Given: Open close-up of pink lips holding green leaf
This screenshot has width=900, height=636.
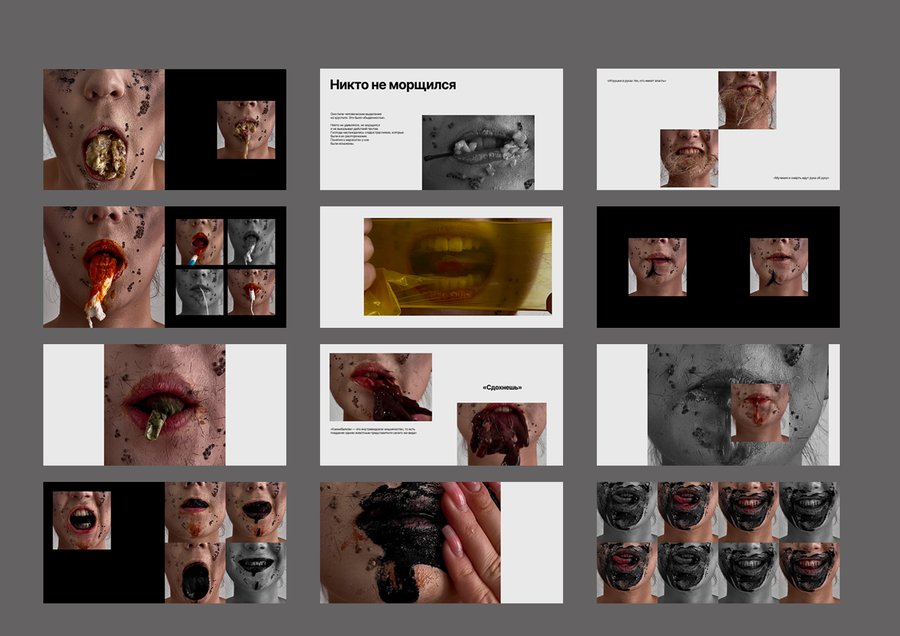Looking at the screenshot, I should 165,405.
